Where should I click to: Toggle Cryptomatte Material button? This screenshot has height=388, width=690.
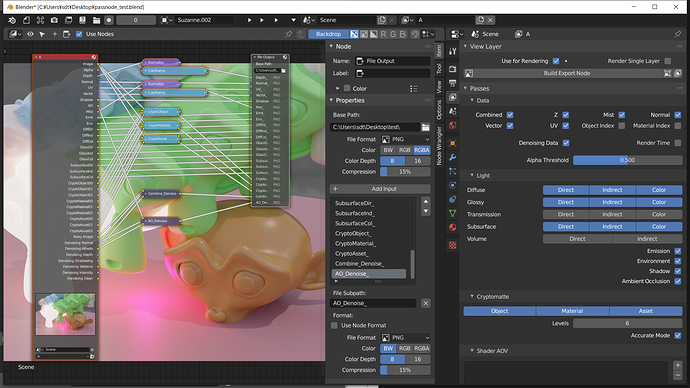click(x=572, y=311)
